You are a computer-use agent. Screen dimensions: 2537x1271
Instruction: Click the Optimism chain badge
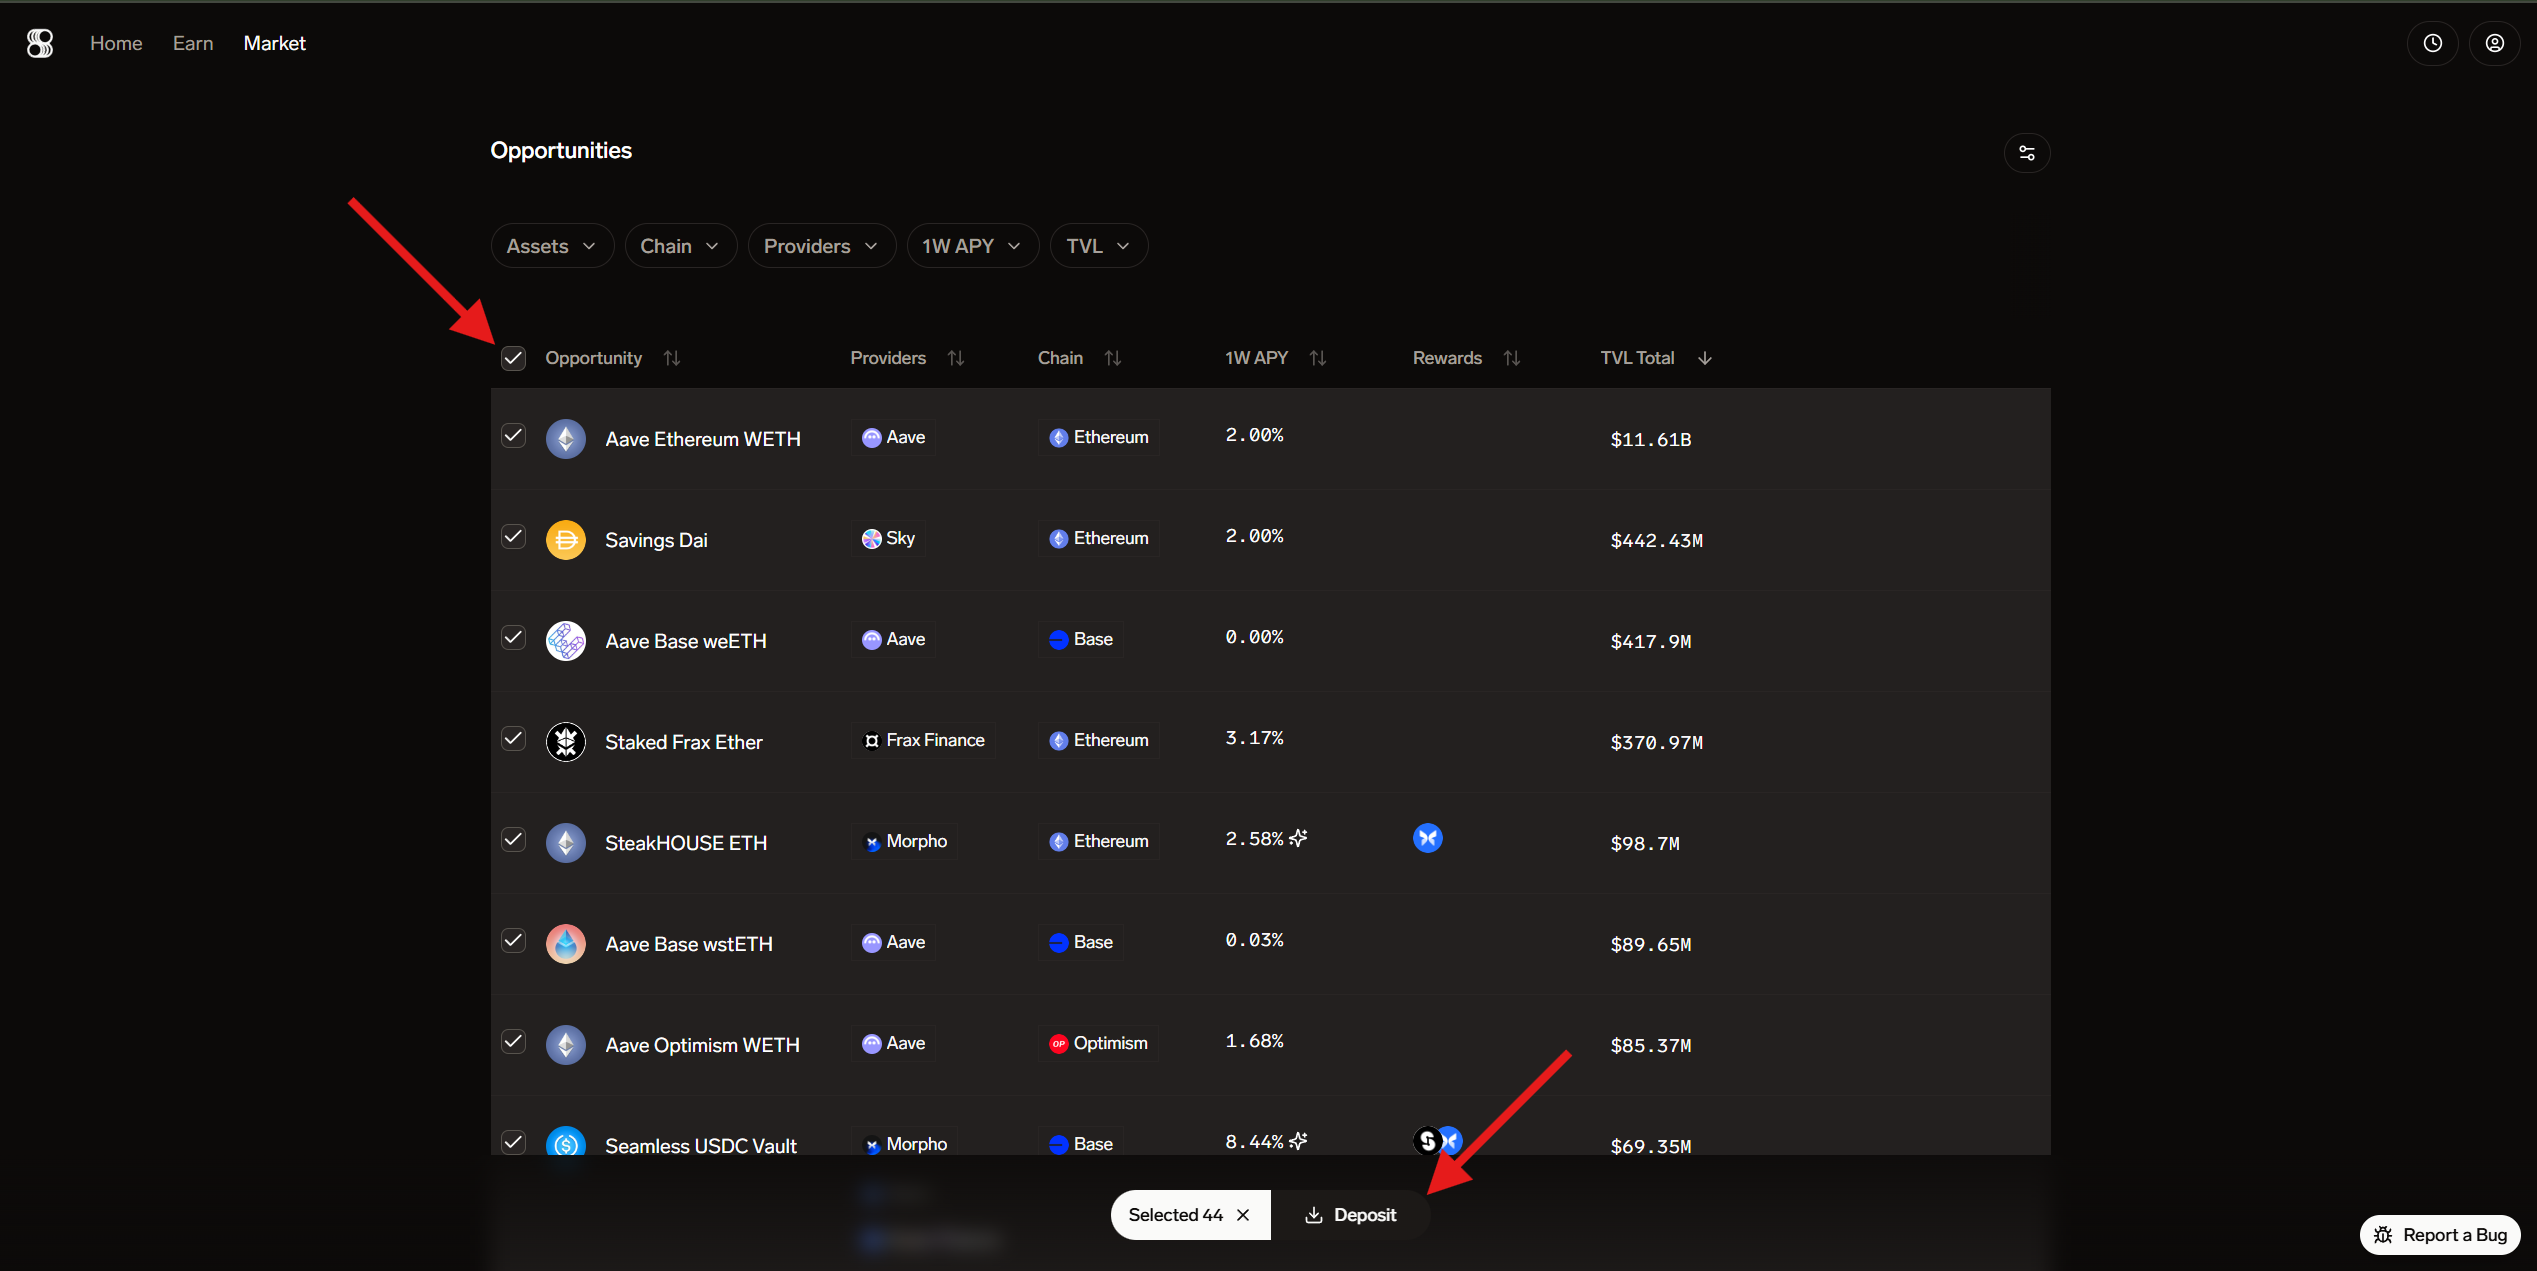[x=1098, y=1043]
